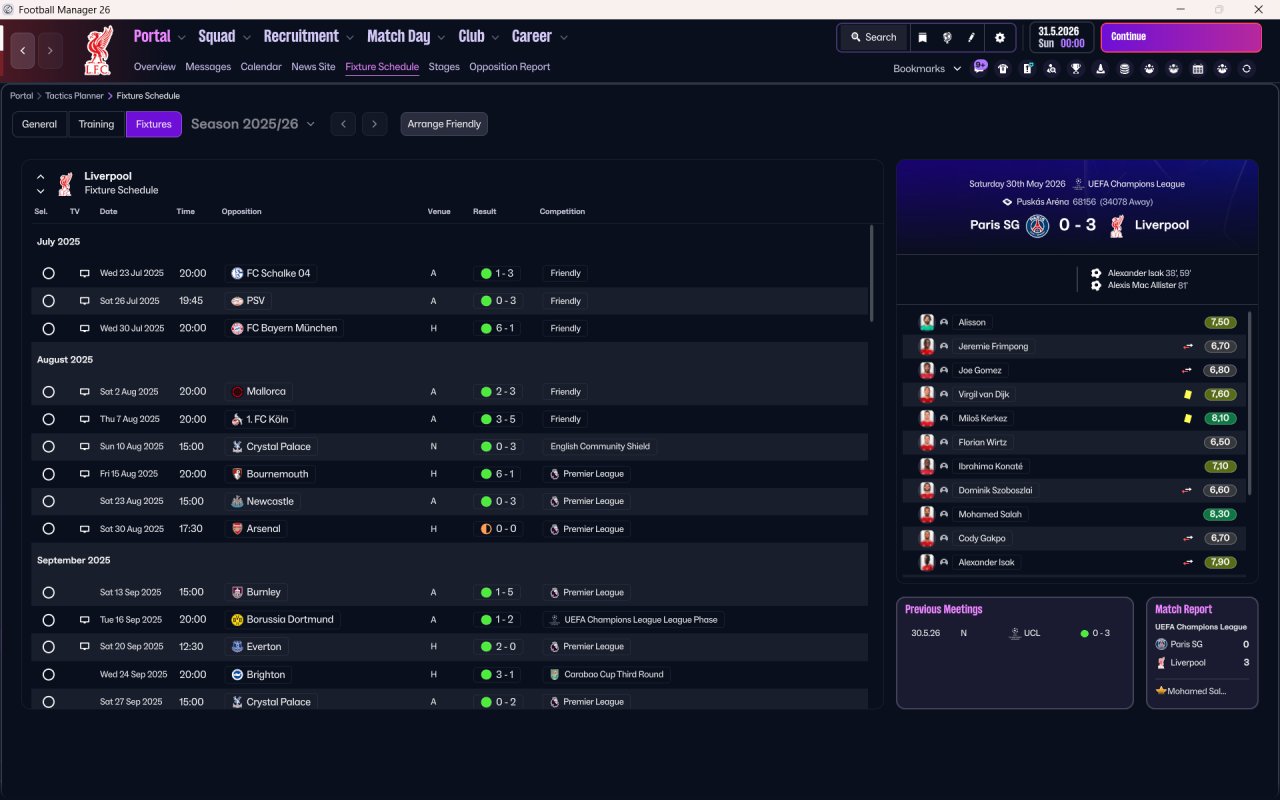Click the shirt bookmark icon
Viewport: 1280px width, 800px height.
[x=1003, y=69]
